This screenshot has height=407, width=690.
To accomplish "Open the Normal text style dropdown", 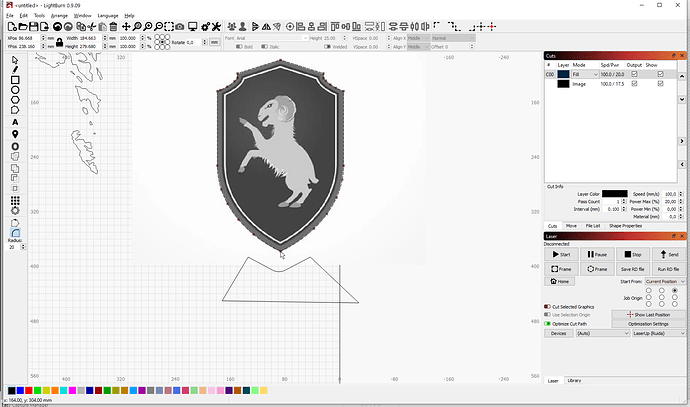I will pos(453,38).
